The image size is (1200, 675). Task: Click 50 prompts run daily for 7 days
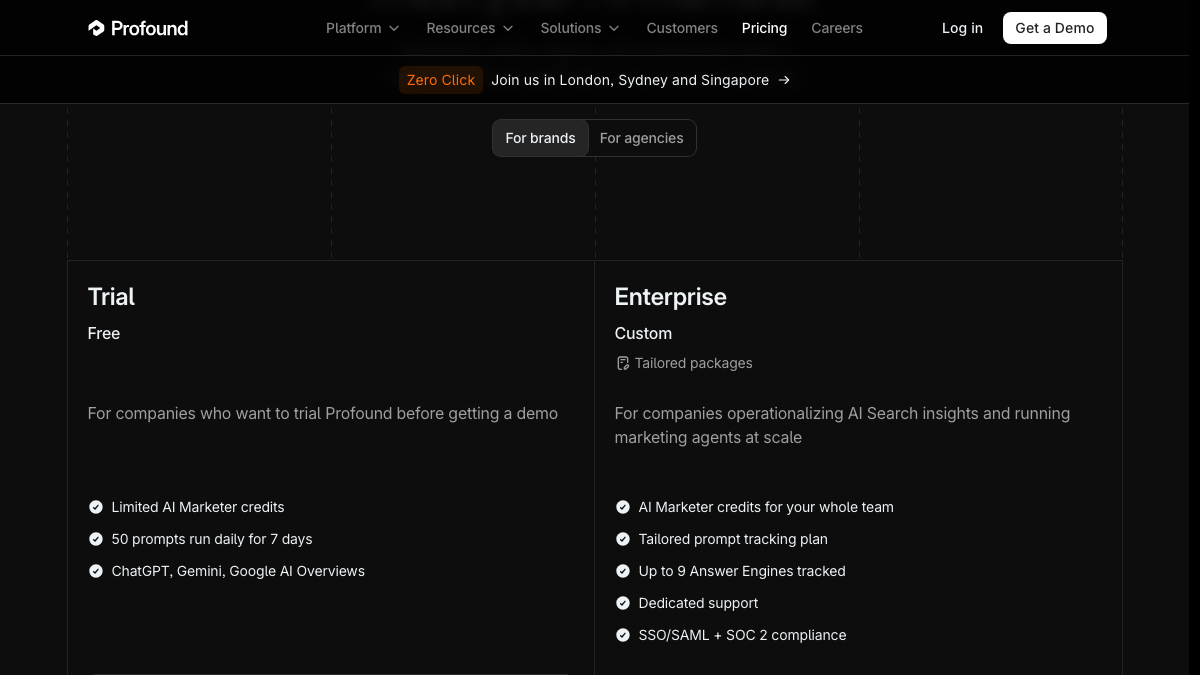212,539
